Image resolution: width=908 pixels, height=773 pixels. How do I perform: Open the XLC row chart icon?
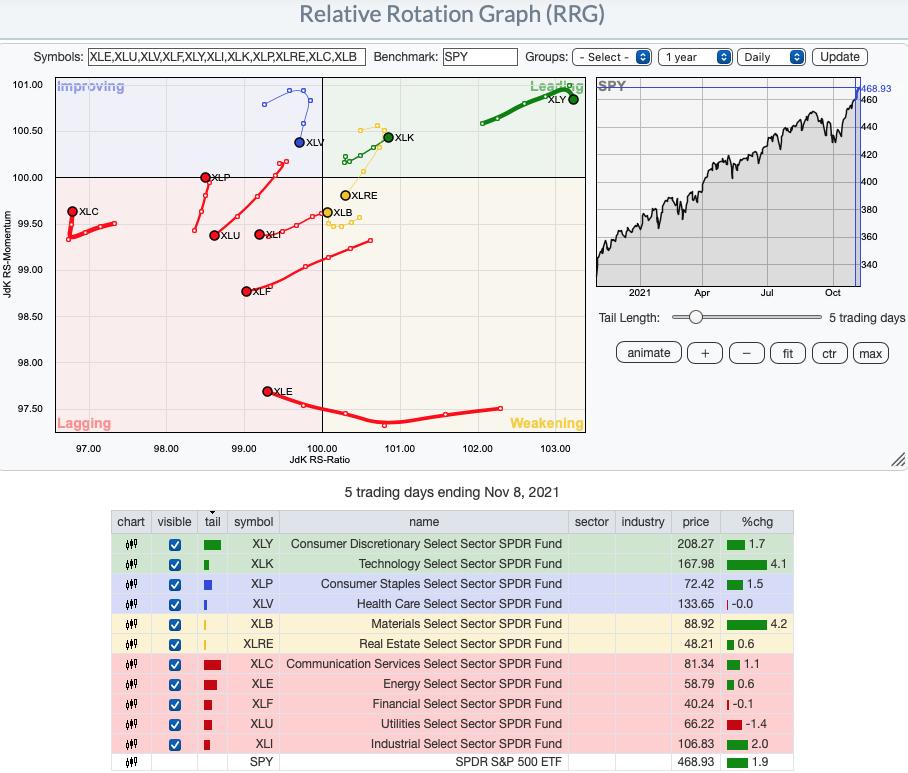pos(131,664)
